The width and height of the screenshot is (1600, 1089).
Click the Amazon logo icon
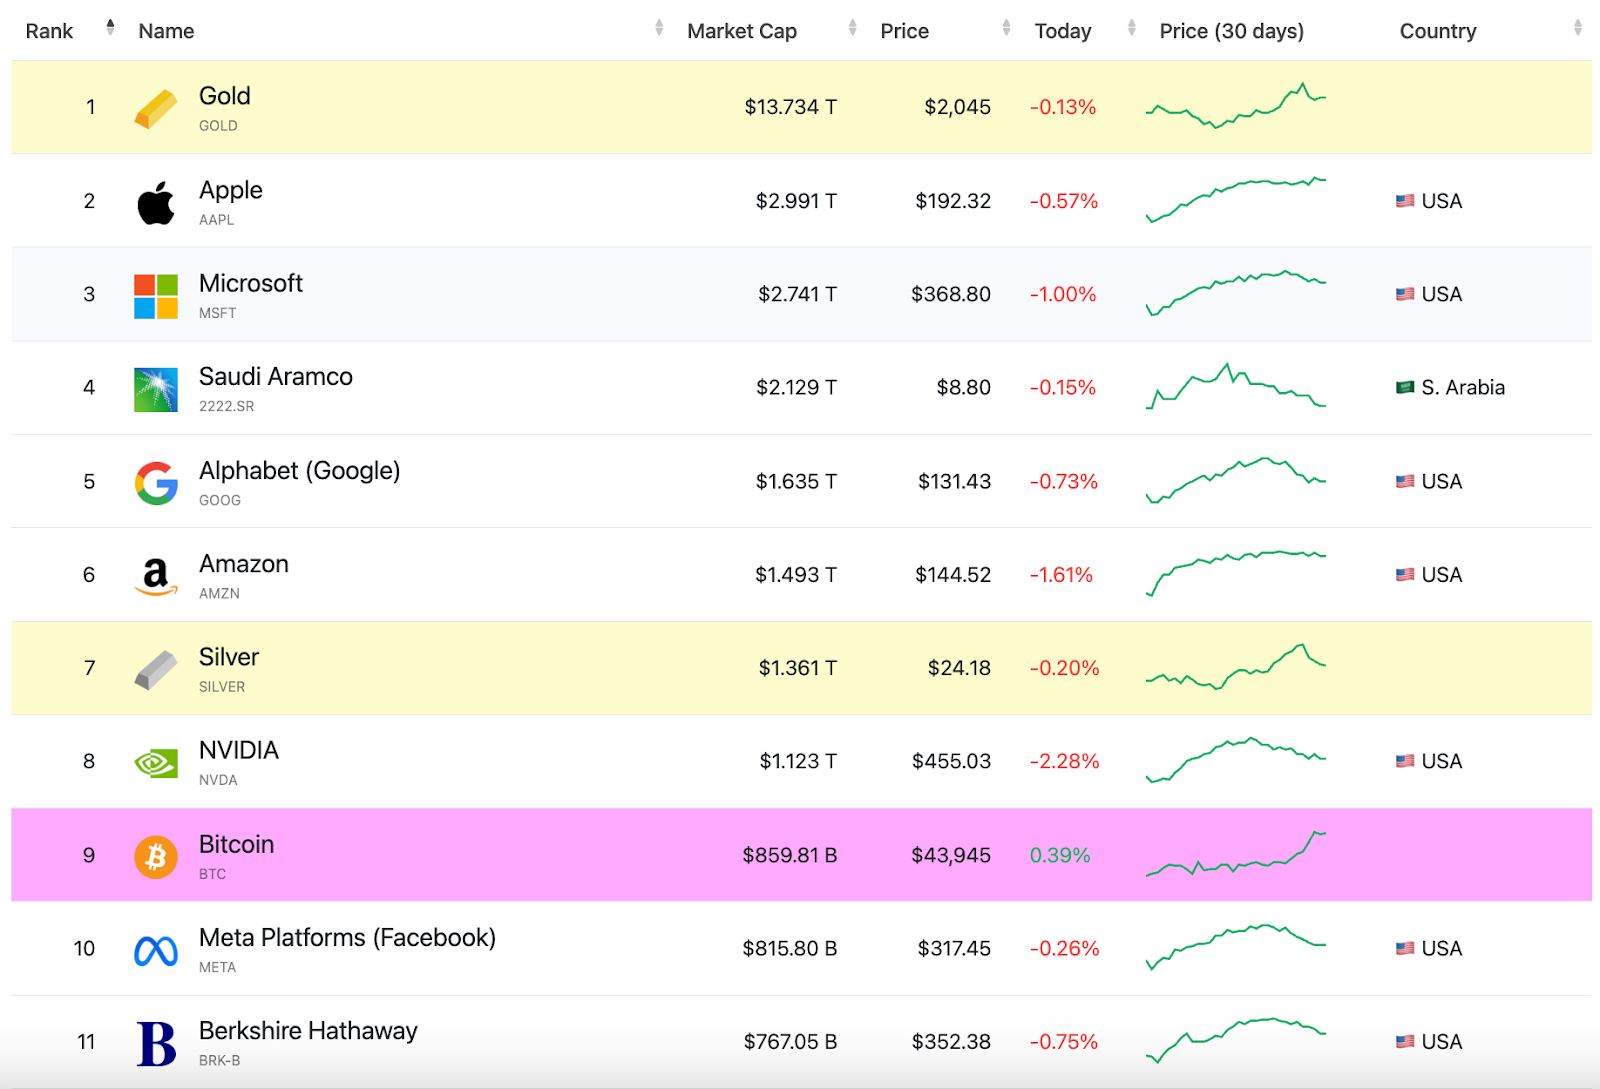156,576
